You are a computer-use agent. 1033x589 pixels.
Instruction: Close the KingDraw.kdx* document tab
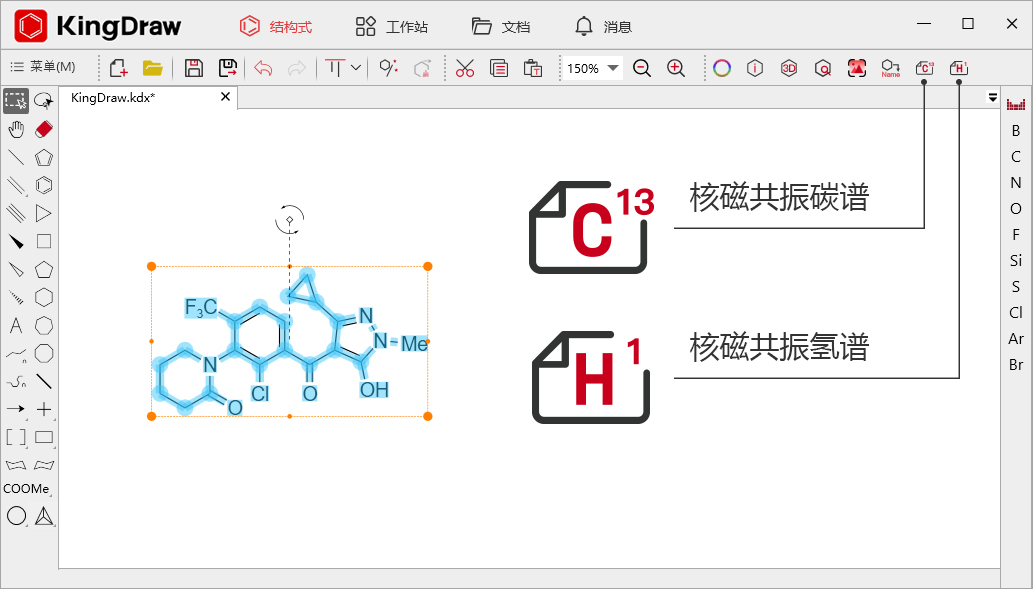[x=225, y=97]
